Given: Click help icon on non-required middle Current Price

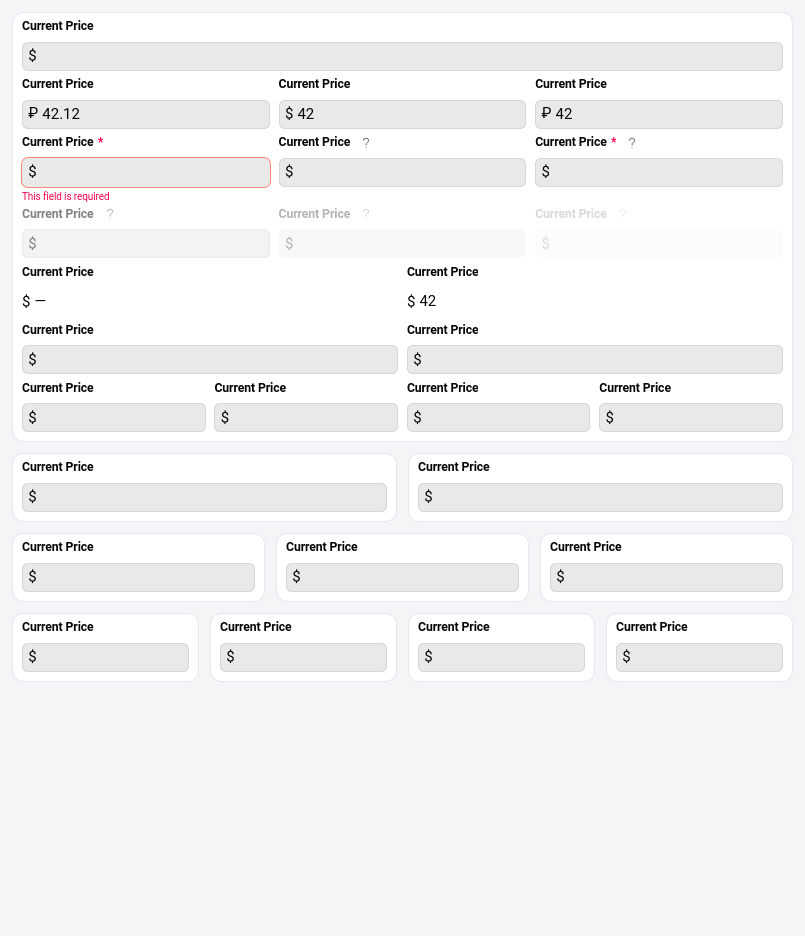Looking at the screenshot, I should (x=366, y=143).
